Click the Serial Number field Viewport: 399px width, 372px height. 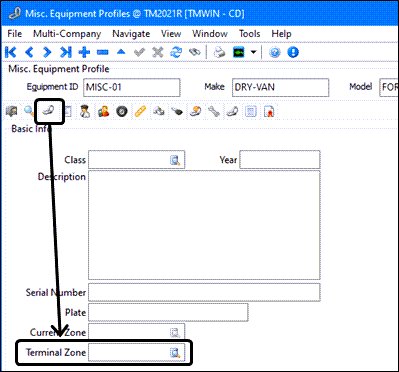click(x=204, y=292)
